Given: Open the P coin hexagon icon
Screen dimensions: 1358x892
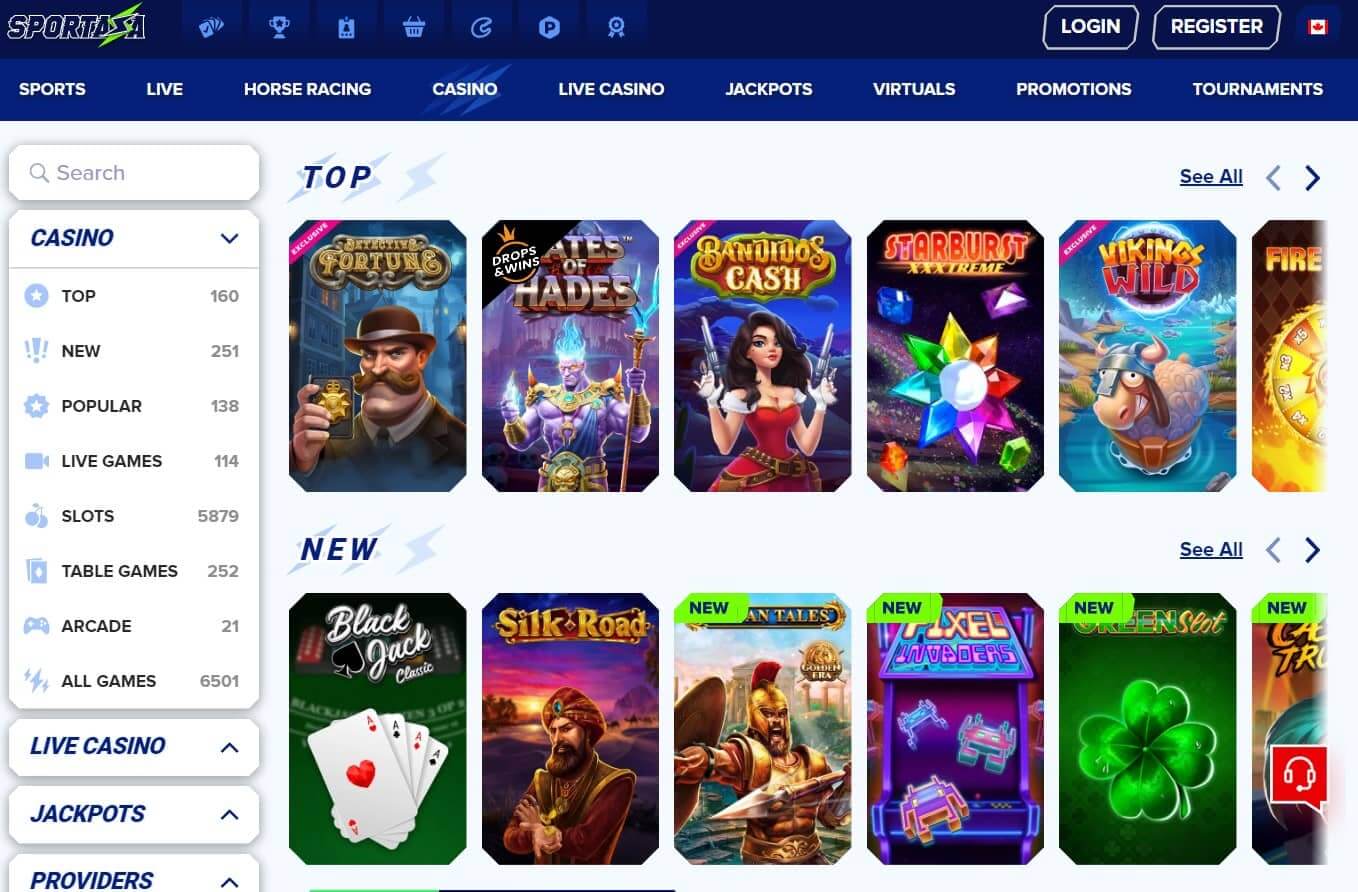Looking at the screenshot, I should tap(549, 27).
